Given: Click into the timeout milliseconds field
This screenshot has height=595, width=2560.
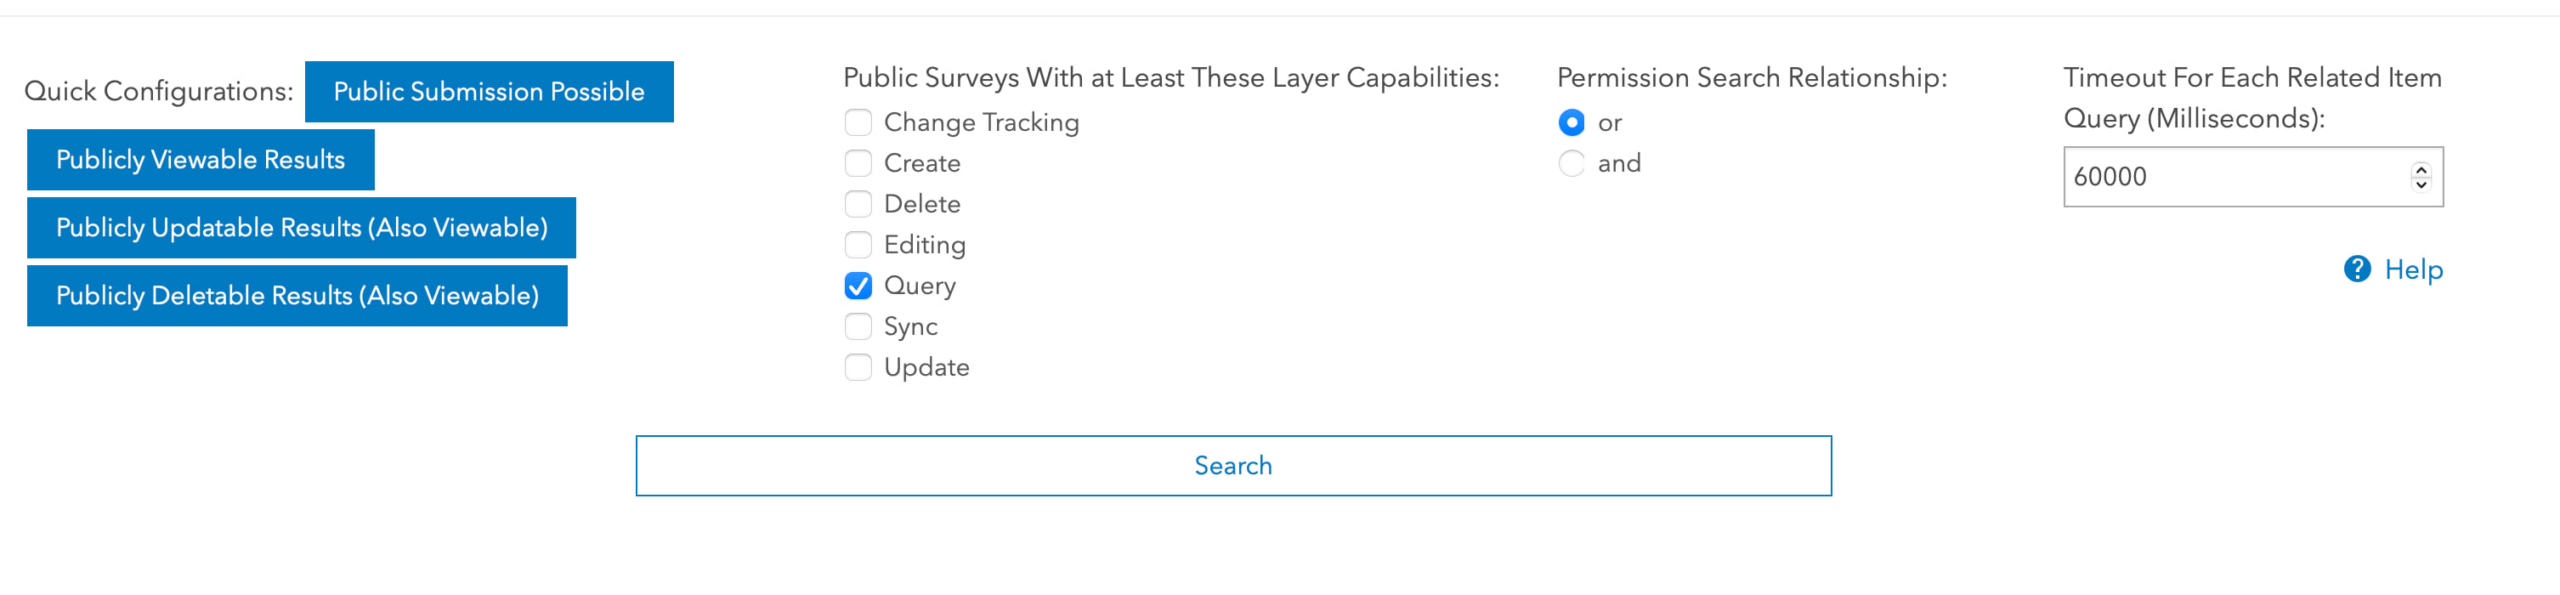Looking at the screenshot, I should tap(2230, 177).
